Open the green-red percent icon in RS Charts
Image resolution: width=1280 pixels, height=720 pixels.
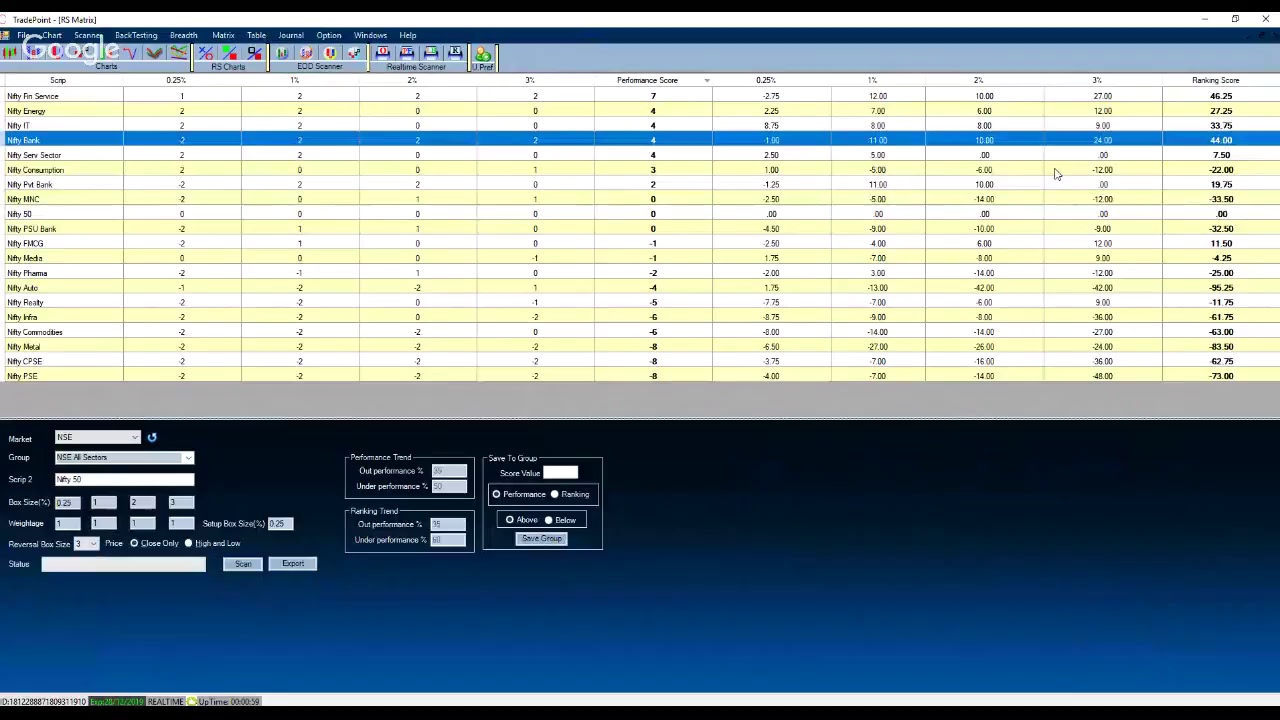(230, 53)
